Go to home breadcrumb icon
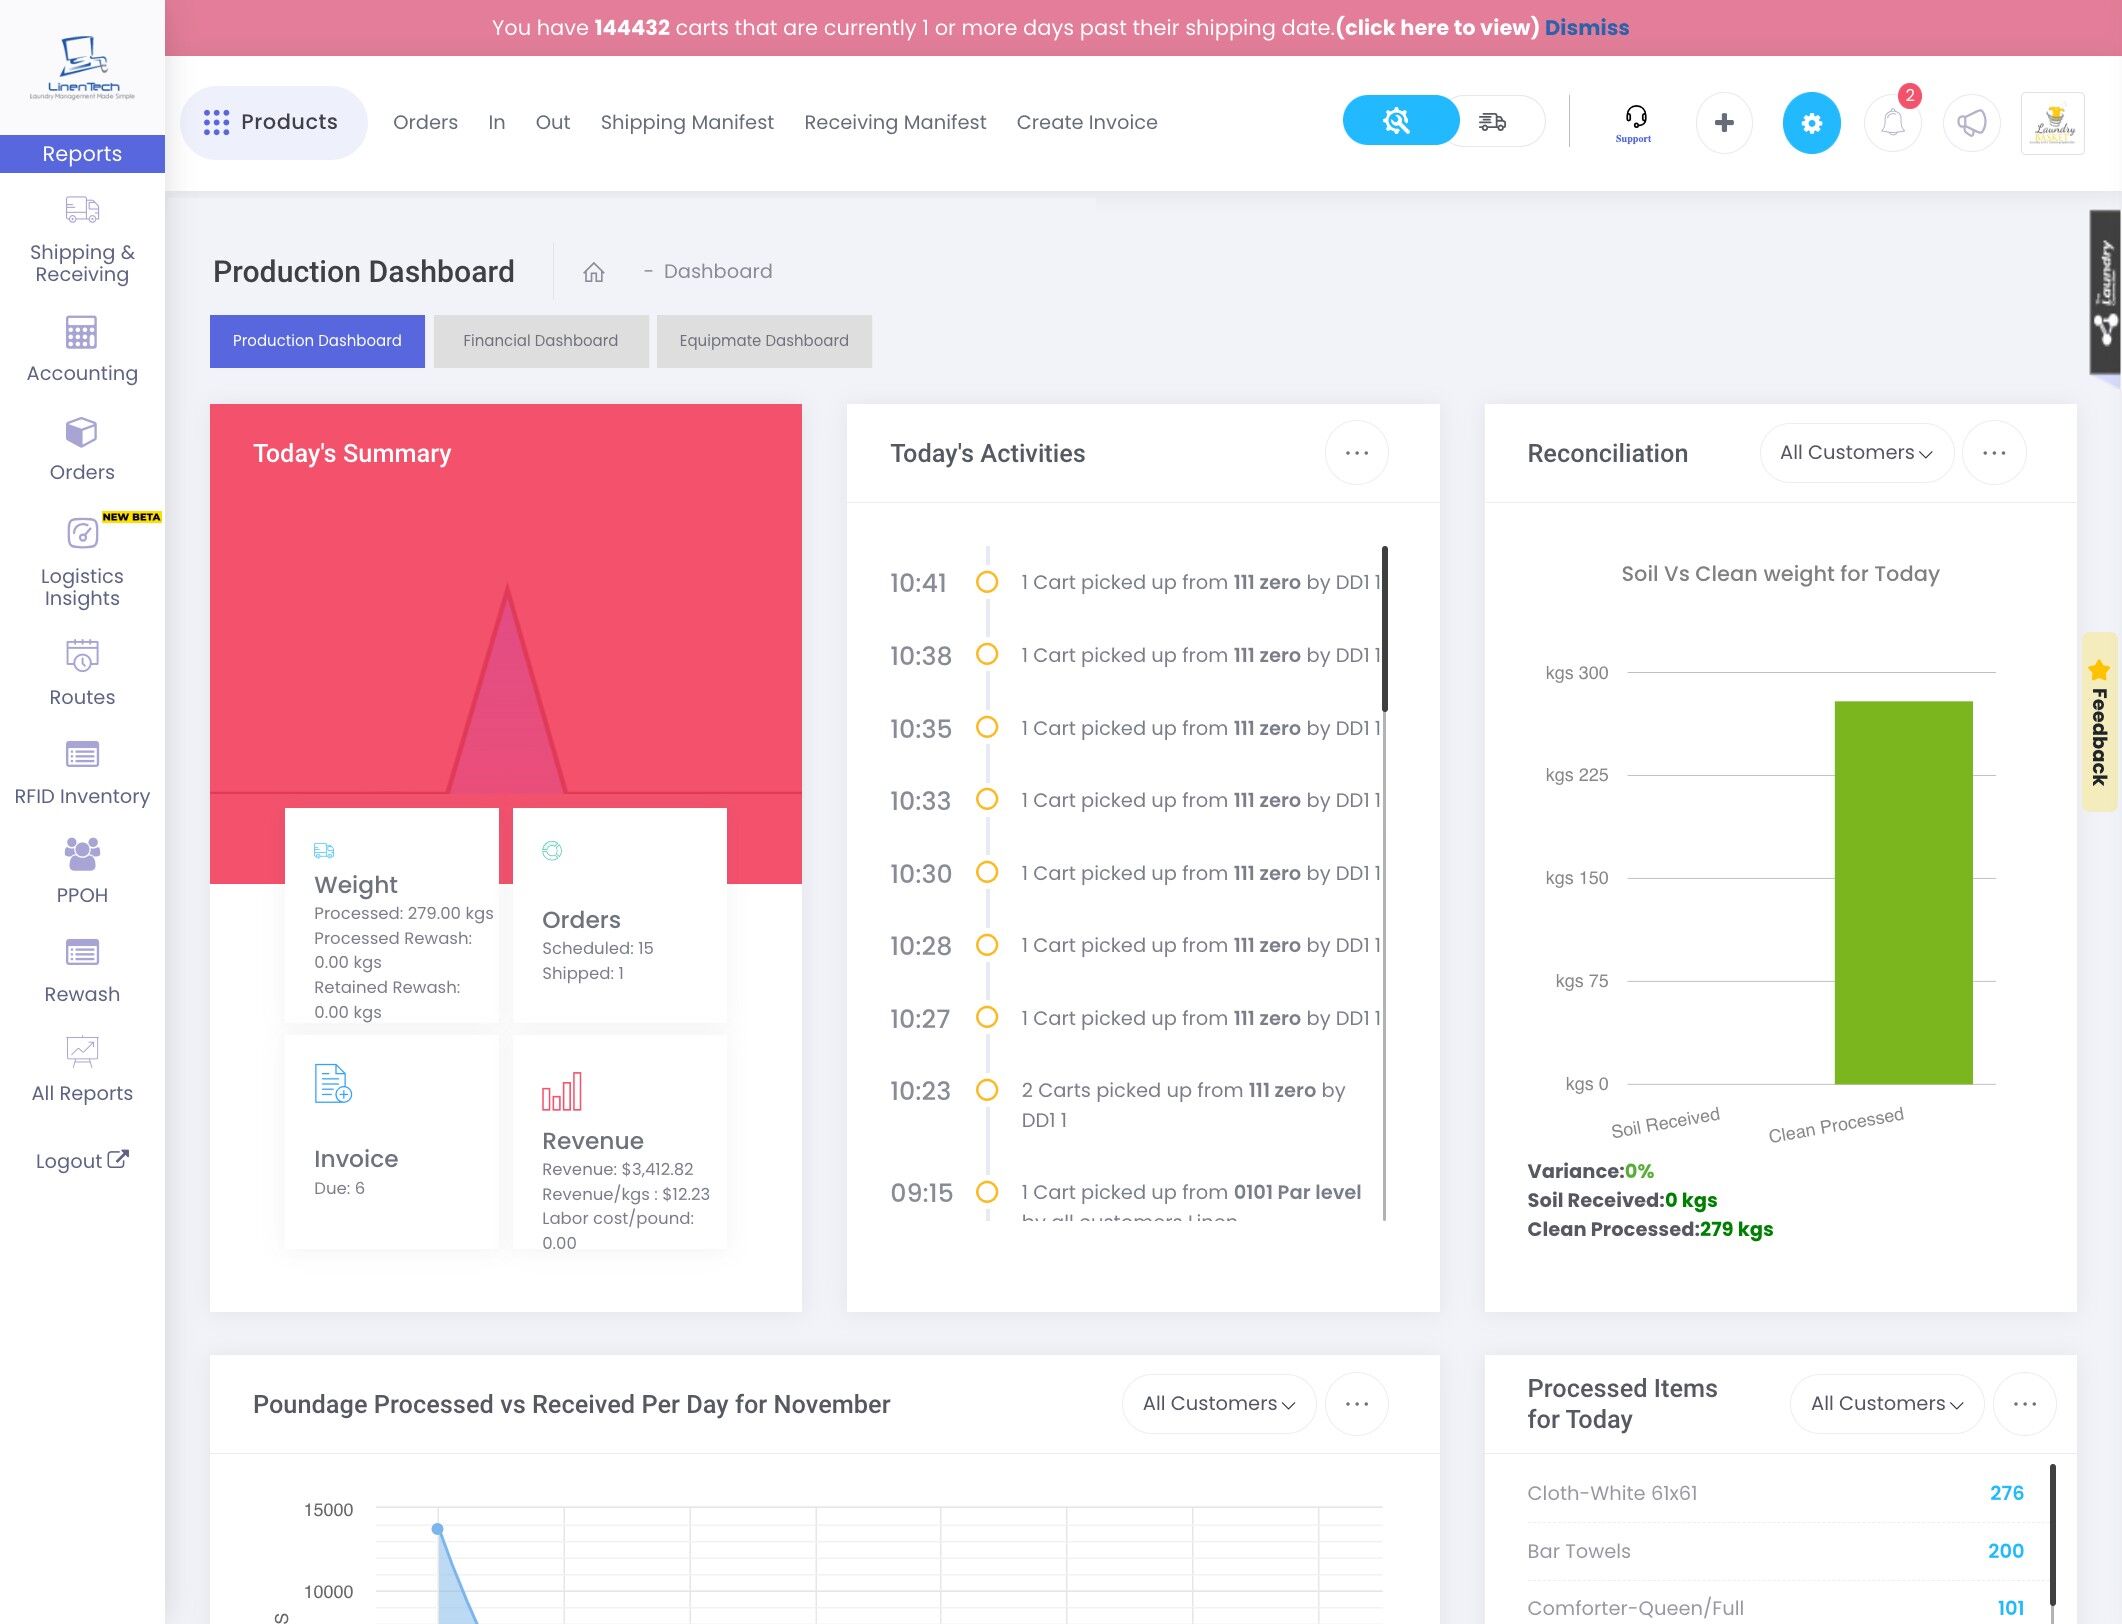This screenshot has height=1624, width=2122. pyautogui.click(x=594, y=272)
